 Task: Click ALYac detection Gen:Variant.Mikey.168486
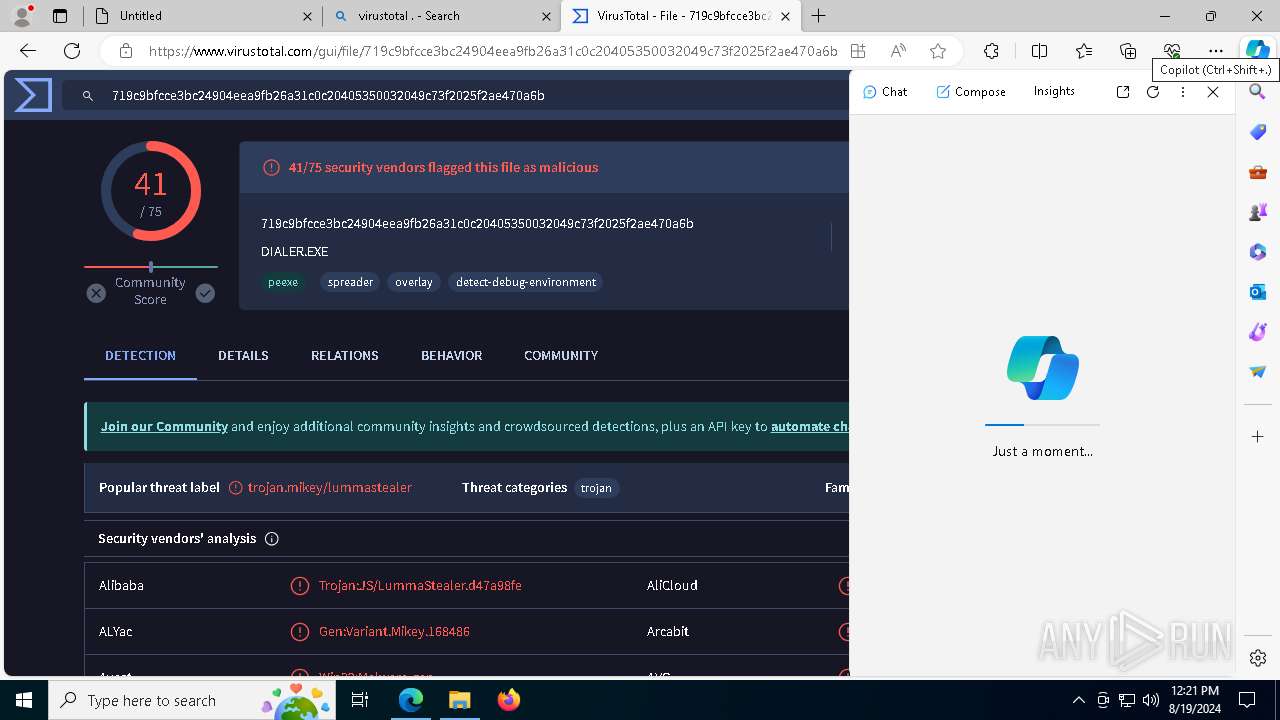click(394, 631)
